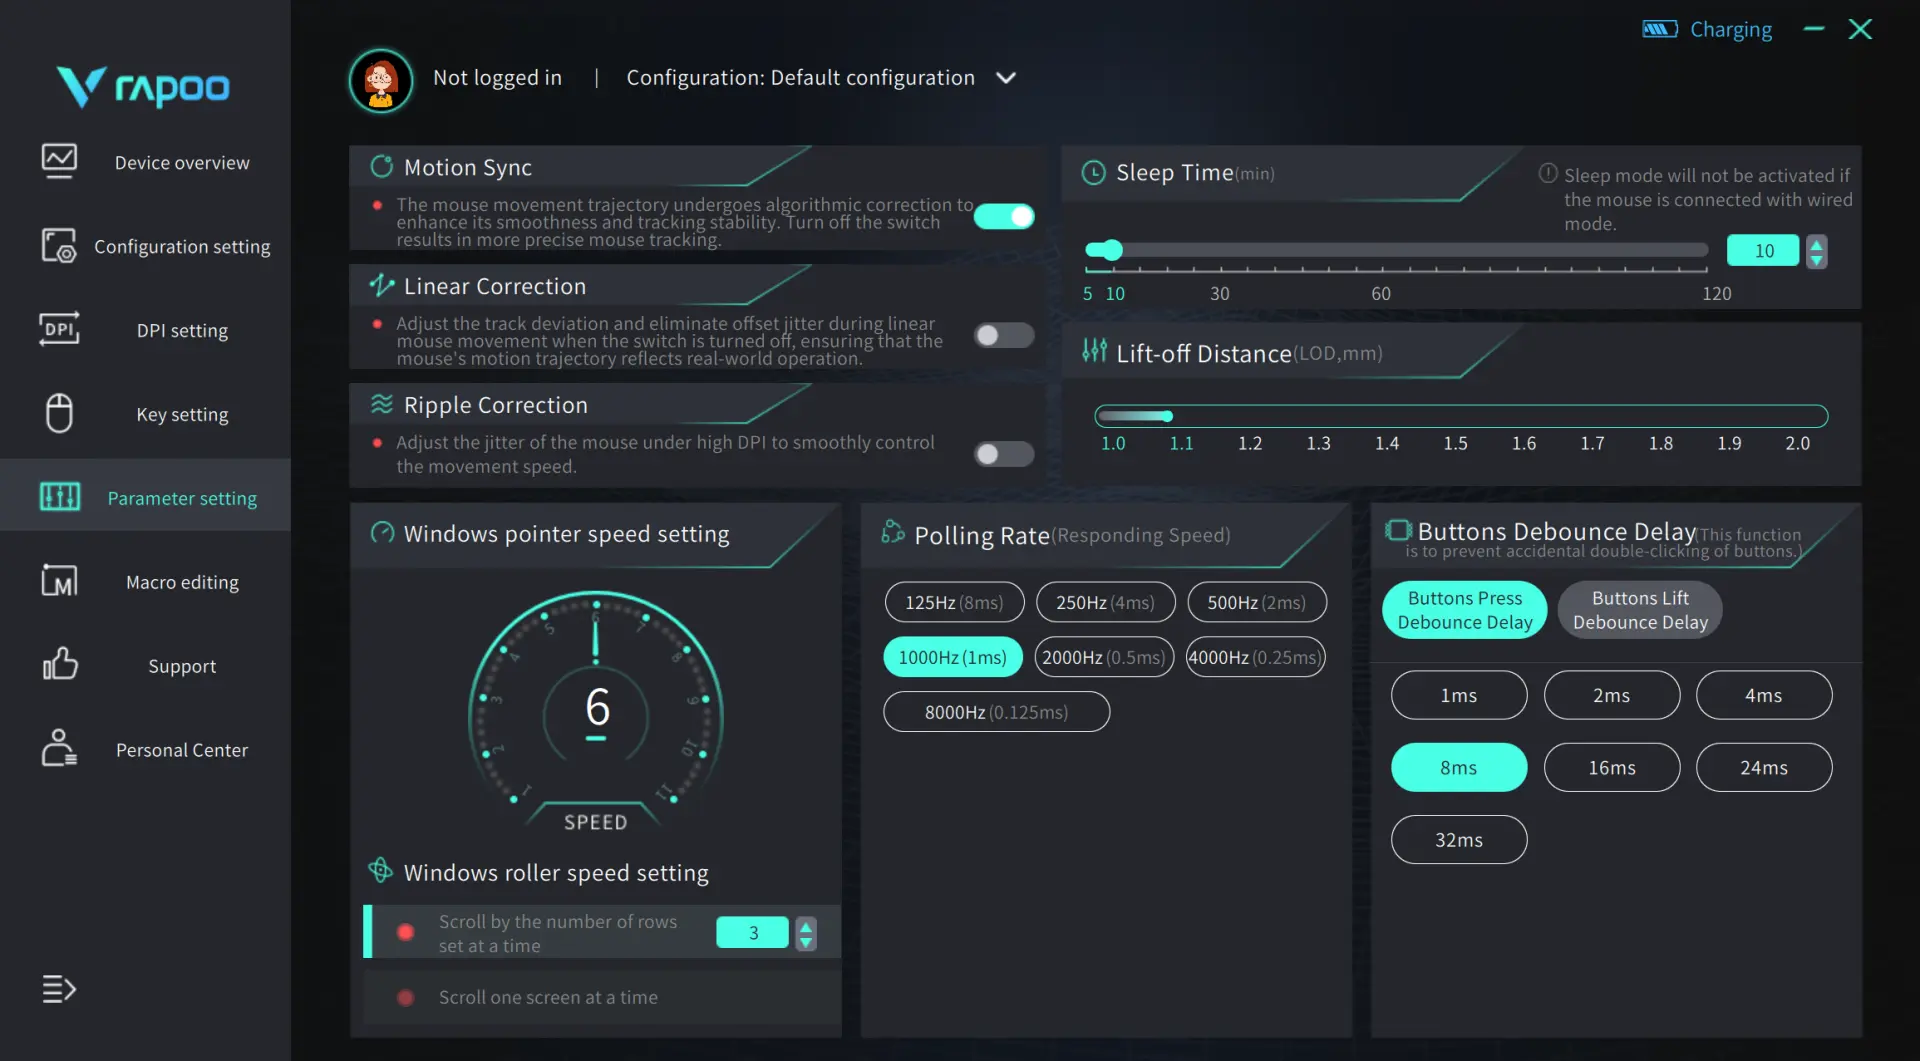Click the DPI setting icon

(x=59, y=329)
